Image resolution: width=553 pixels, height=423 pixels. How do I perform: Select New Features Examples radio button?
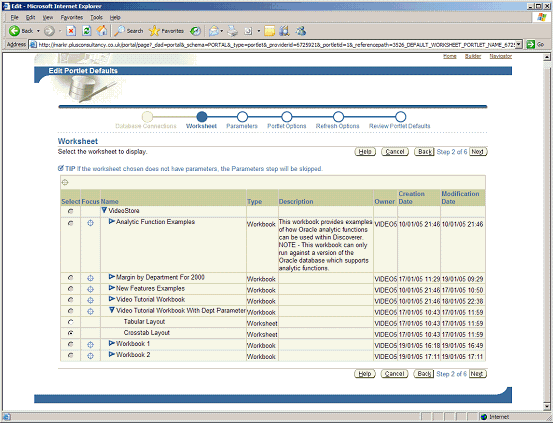[71, 289]
